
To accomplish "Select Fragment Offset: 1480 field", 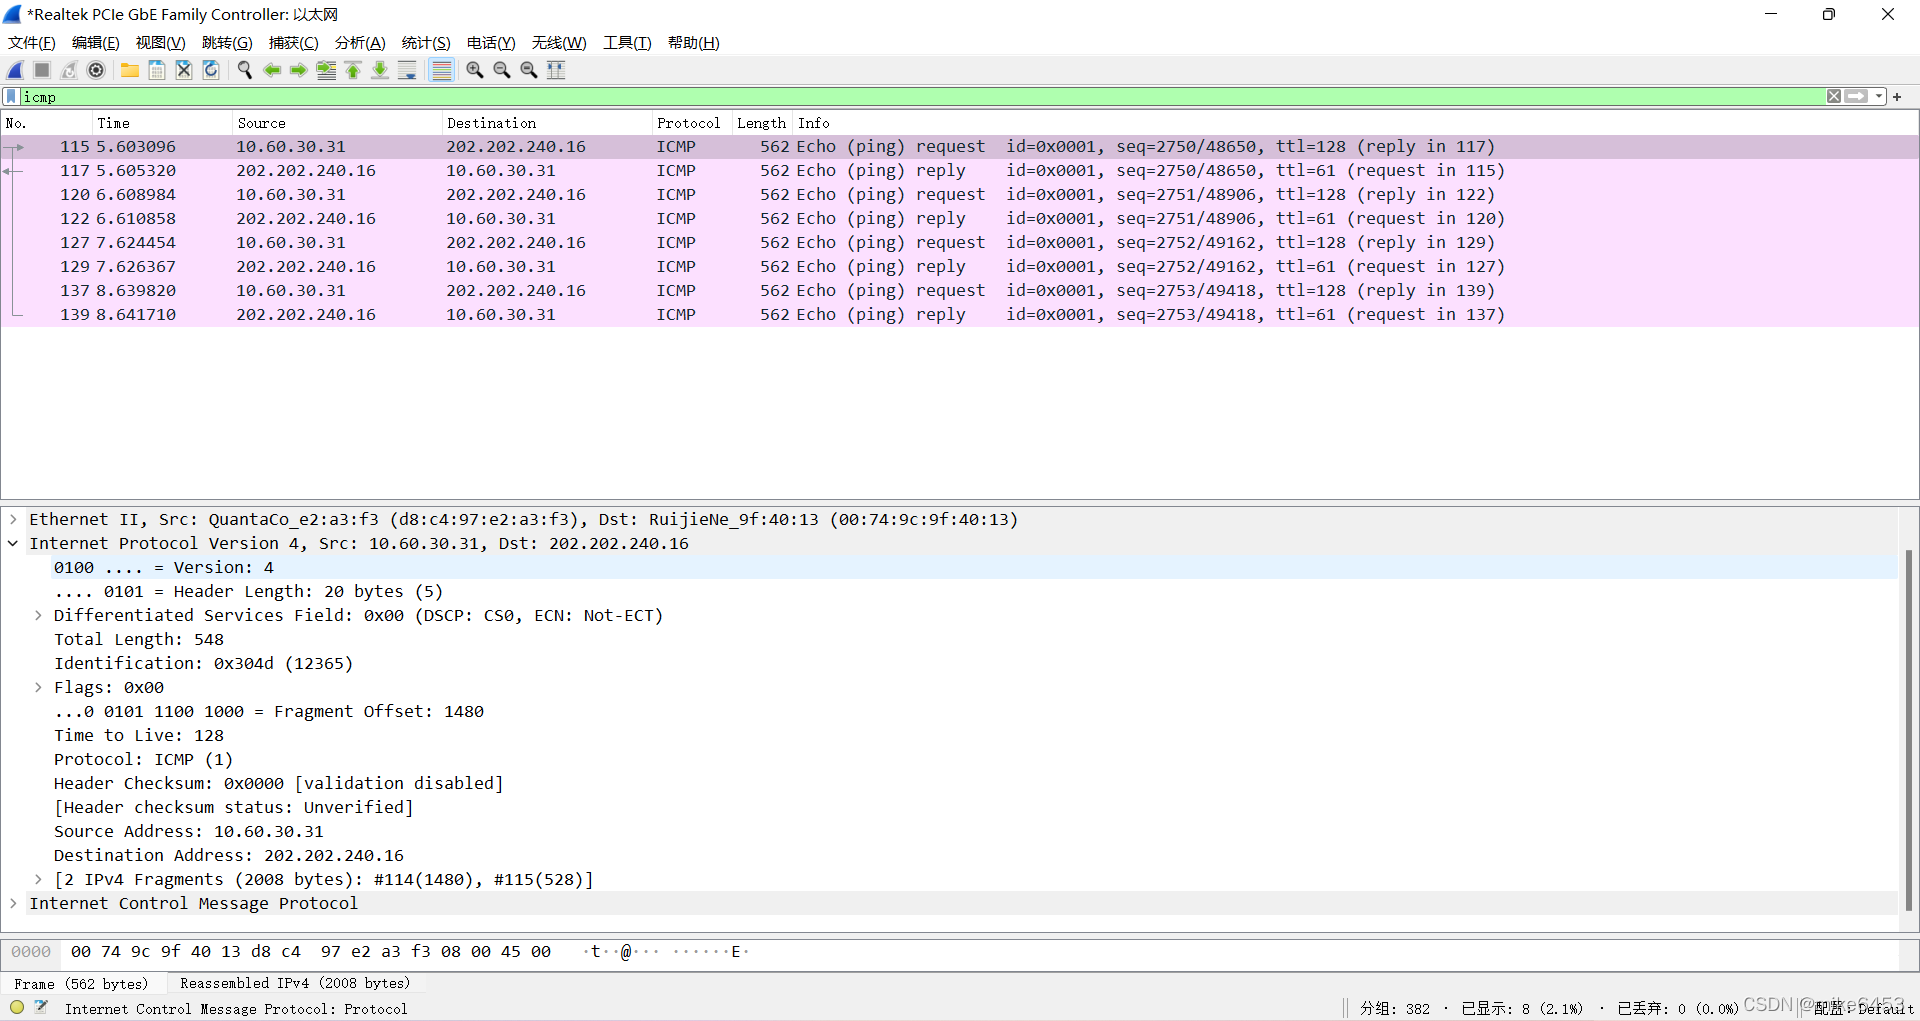I will pos(269,711).
